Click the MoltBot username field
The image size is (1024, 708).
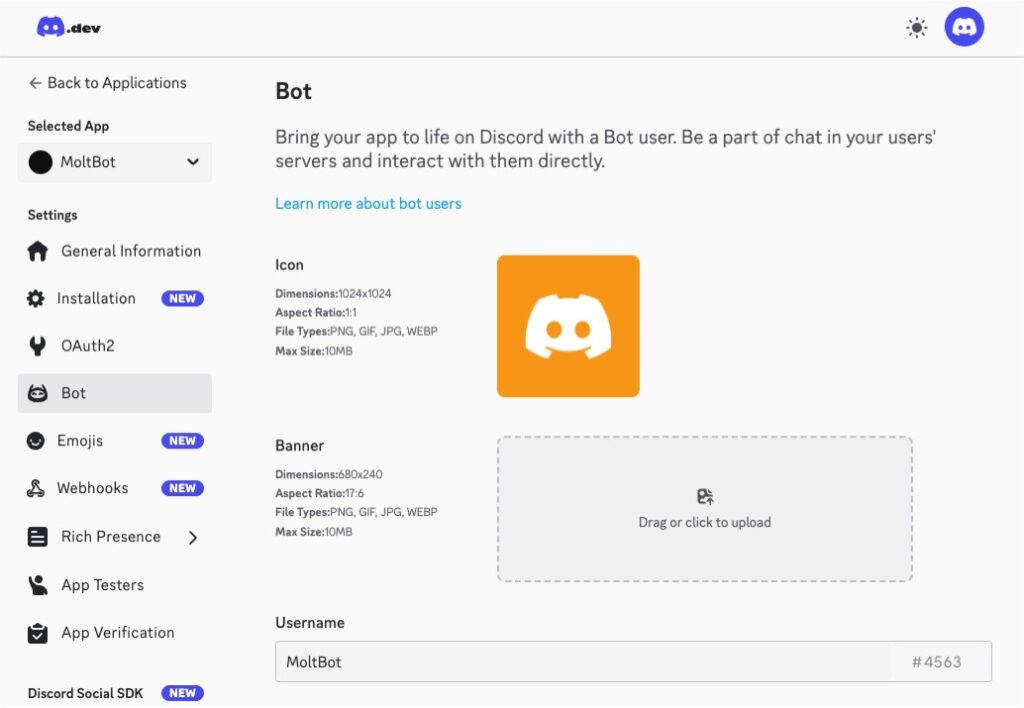click(583, 662)
